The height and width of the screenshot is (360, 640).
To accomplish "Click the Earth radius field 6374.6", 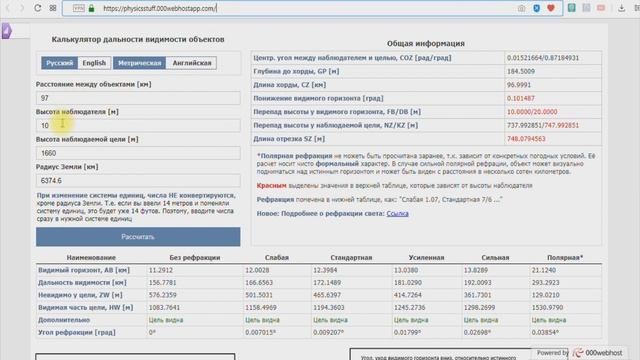I will 138,180.
